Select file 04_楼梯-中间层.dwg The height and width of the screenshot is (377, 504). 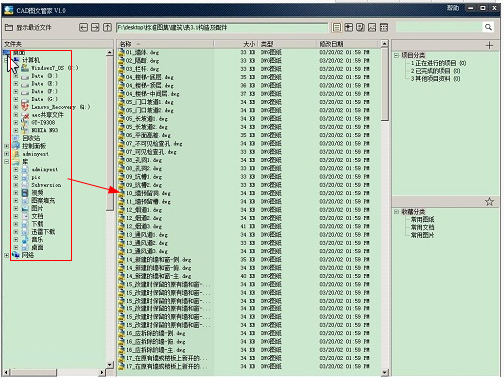(153, 94)
